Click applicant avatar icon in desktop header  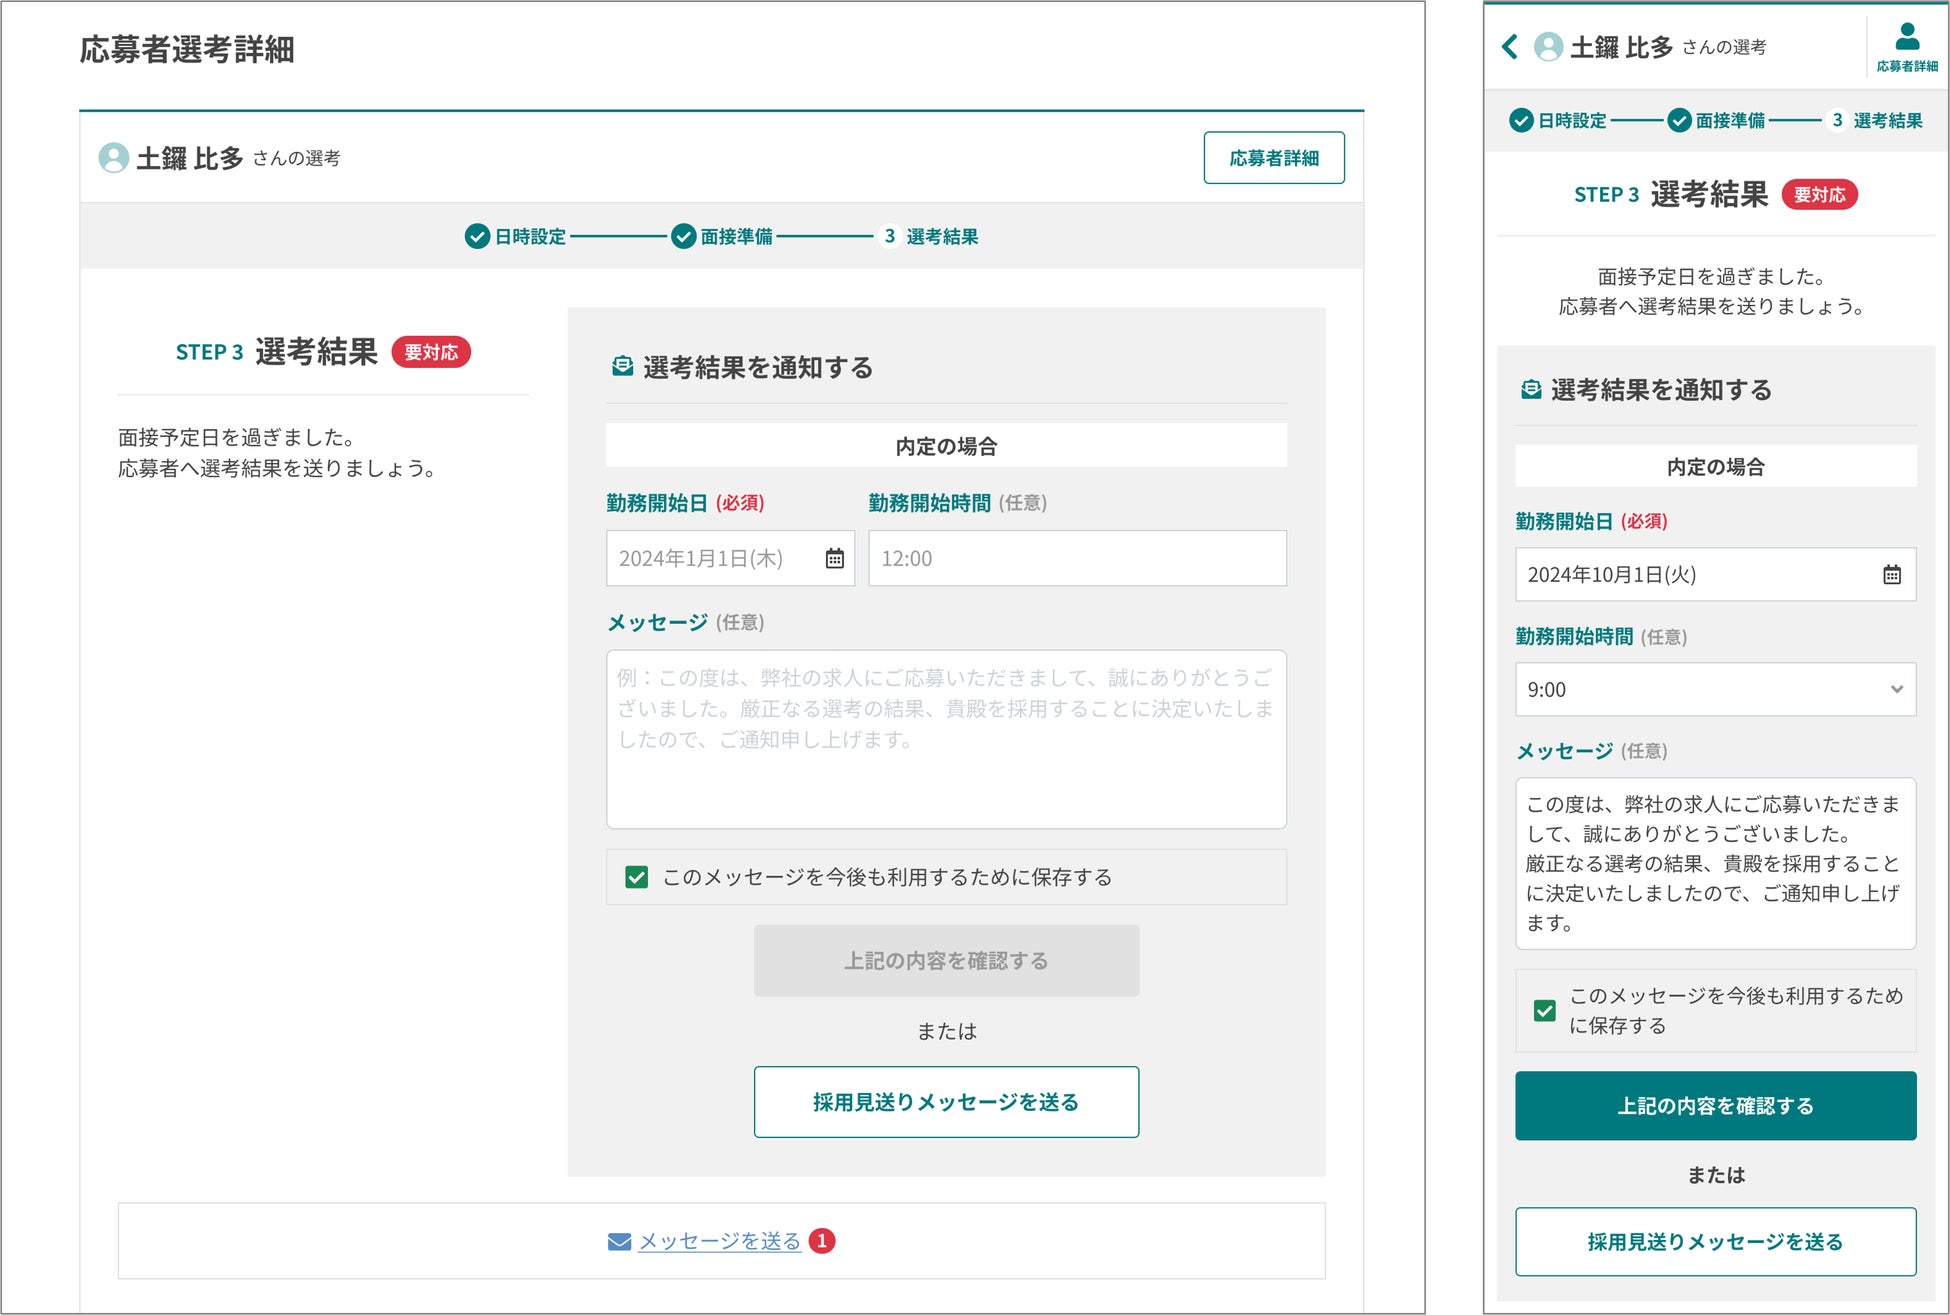[113, 158]
